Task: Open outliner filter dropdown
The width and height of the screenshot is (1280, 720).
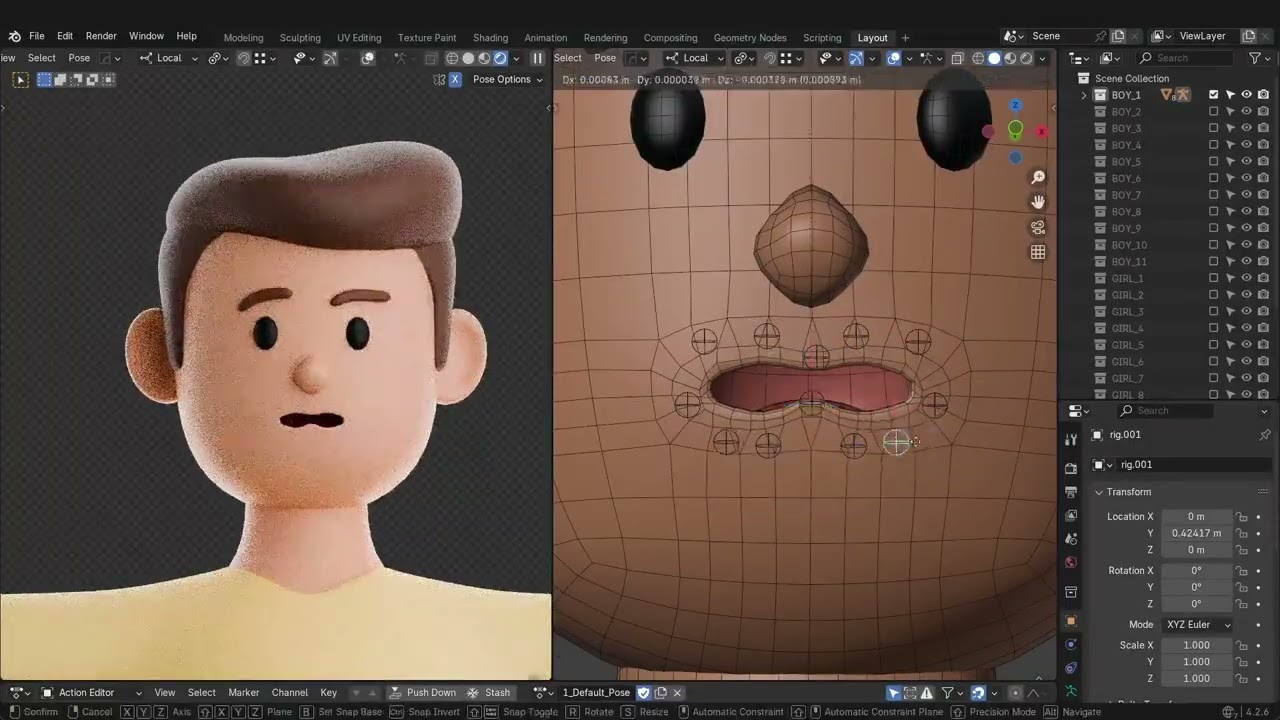Action: tap(1259, 58)
